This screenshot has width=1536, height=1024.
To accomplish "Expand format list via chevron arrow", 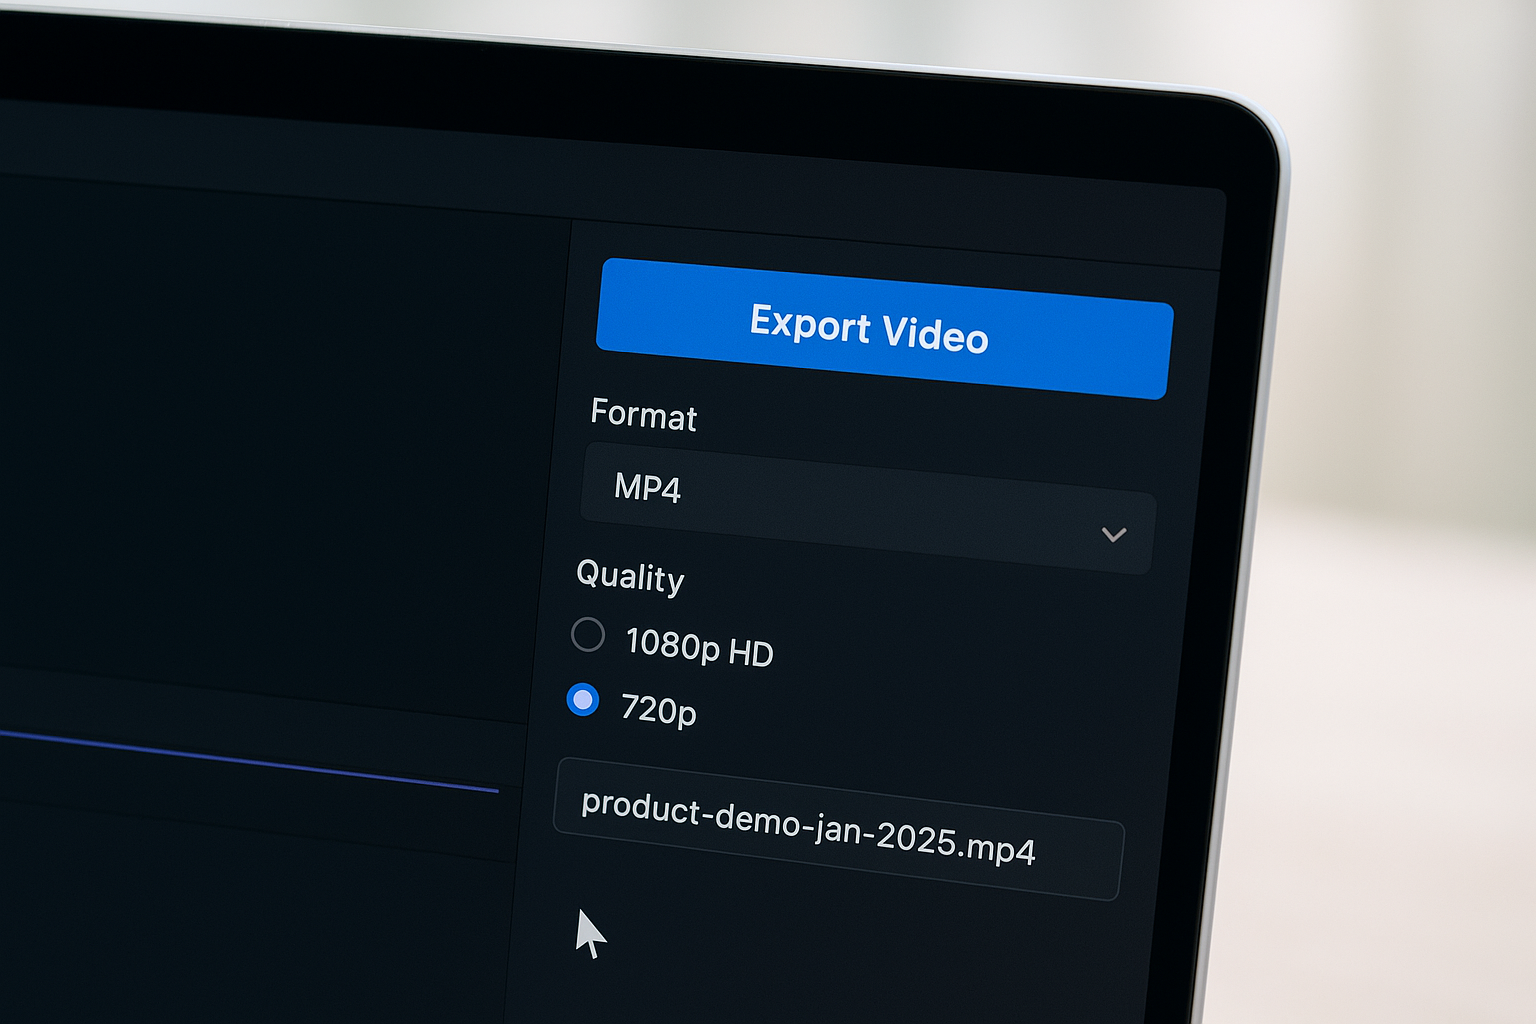I will pos(1114,534).
